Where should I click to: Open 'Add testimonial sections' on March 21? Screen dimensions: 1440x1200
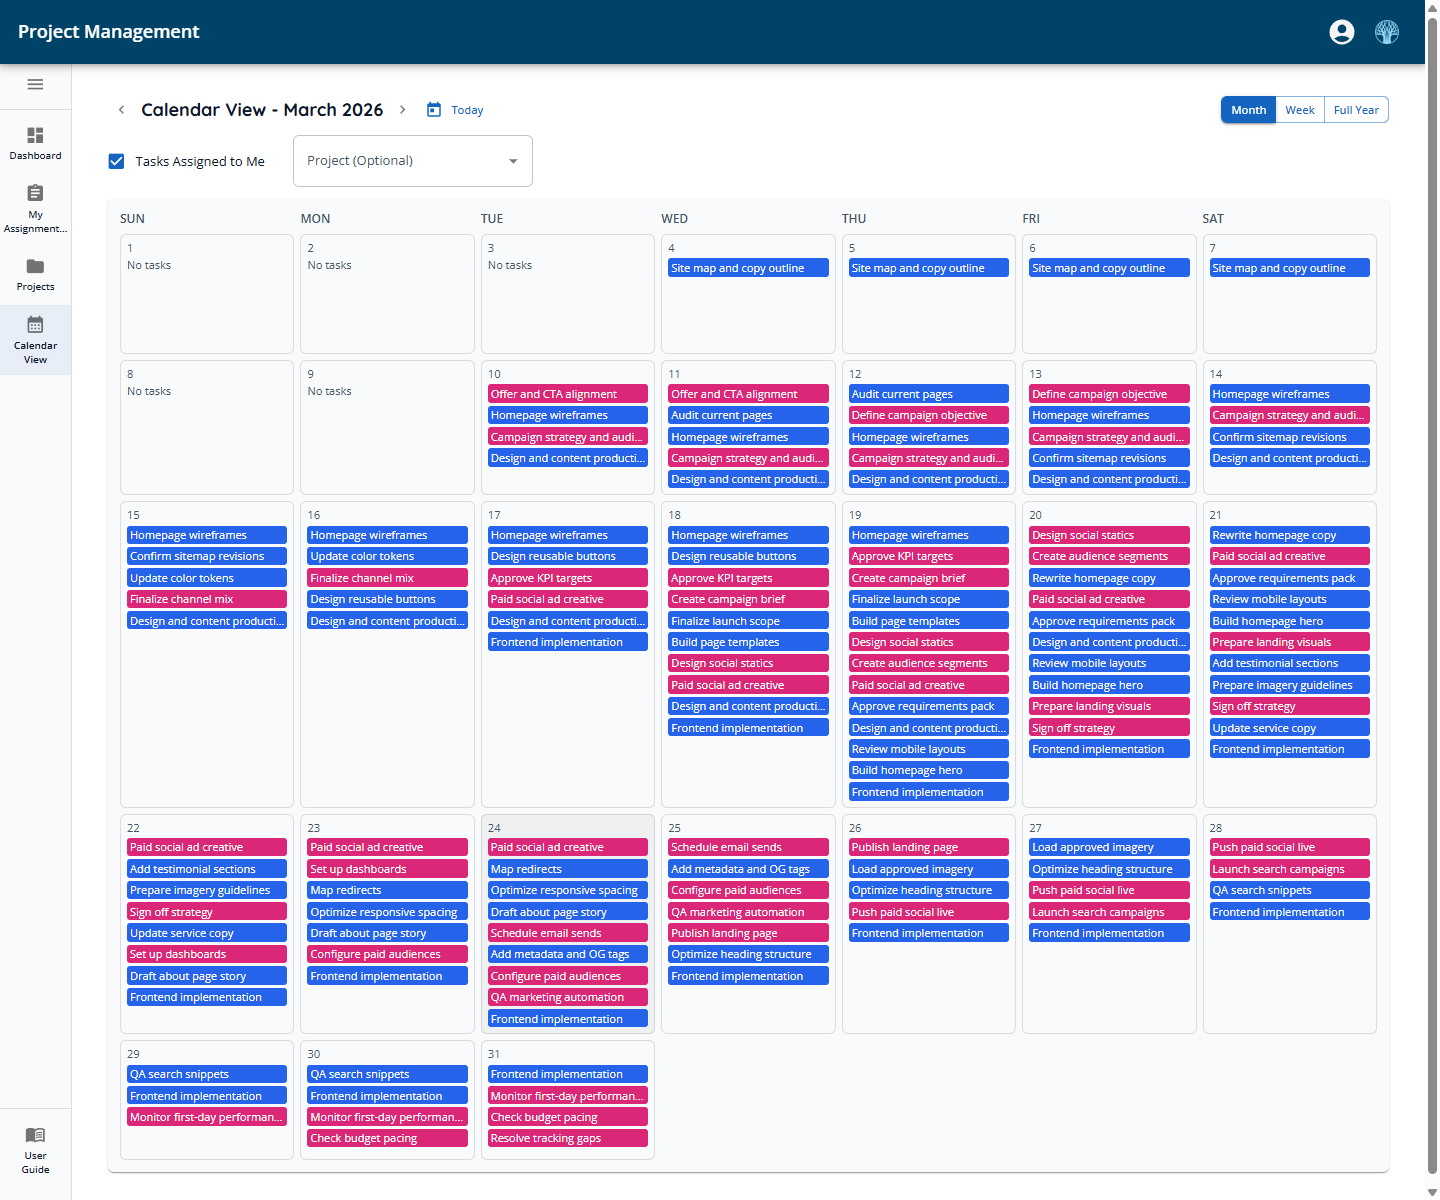click(x=1289, y=663)
